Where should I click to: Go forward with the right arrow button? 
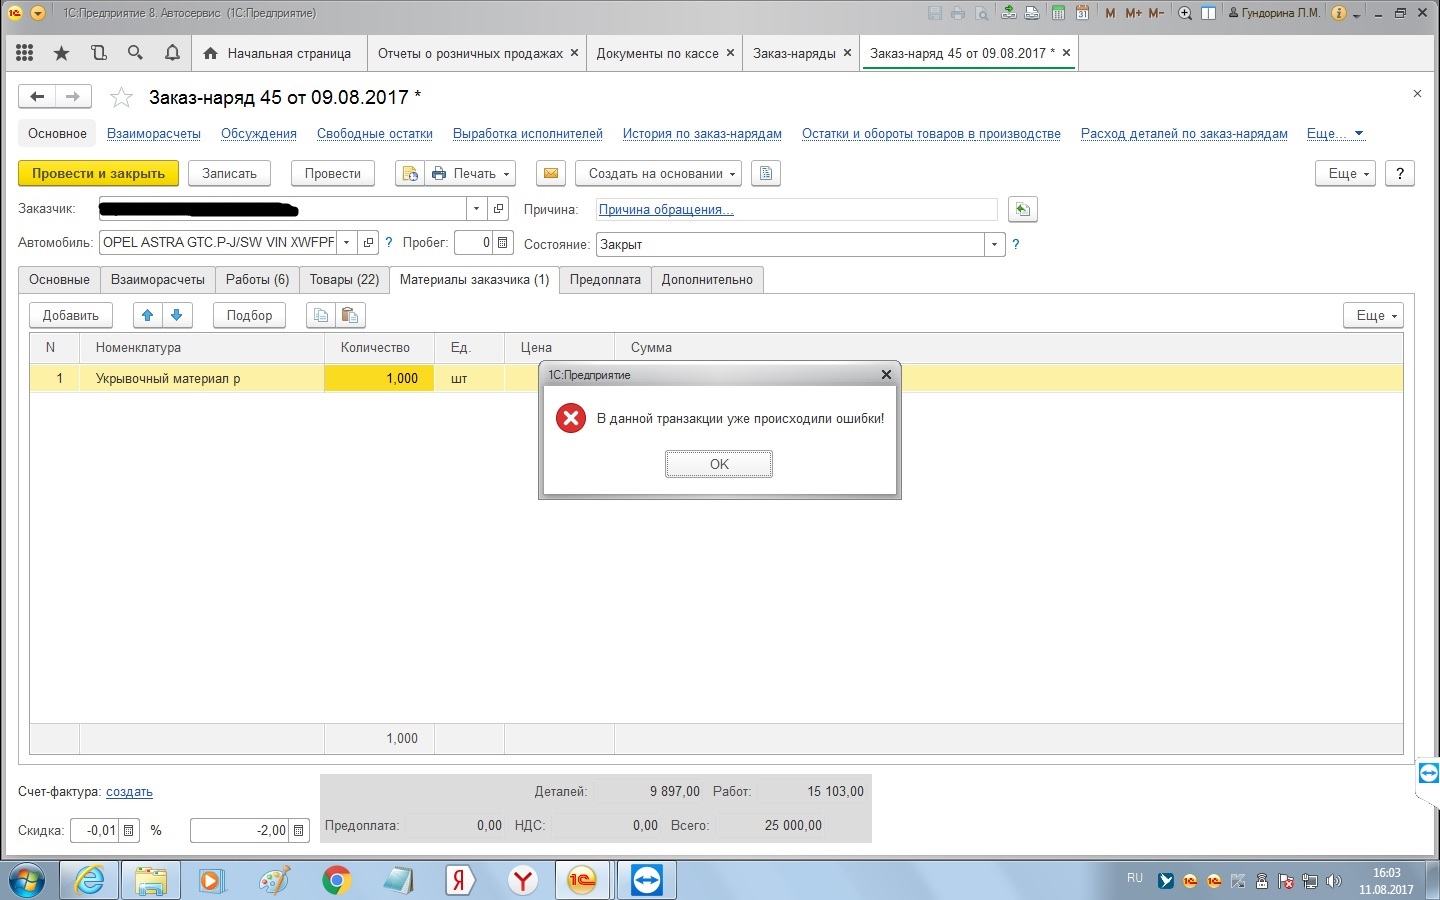73,97
